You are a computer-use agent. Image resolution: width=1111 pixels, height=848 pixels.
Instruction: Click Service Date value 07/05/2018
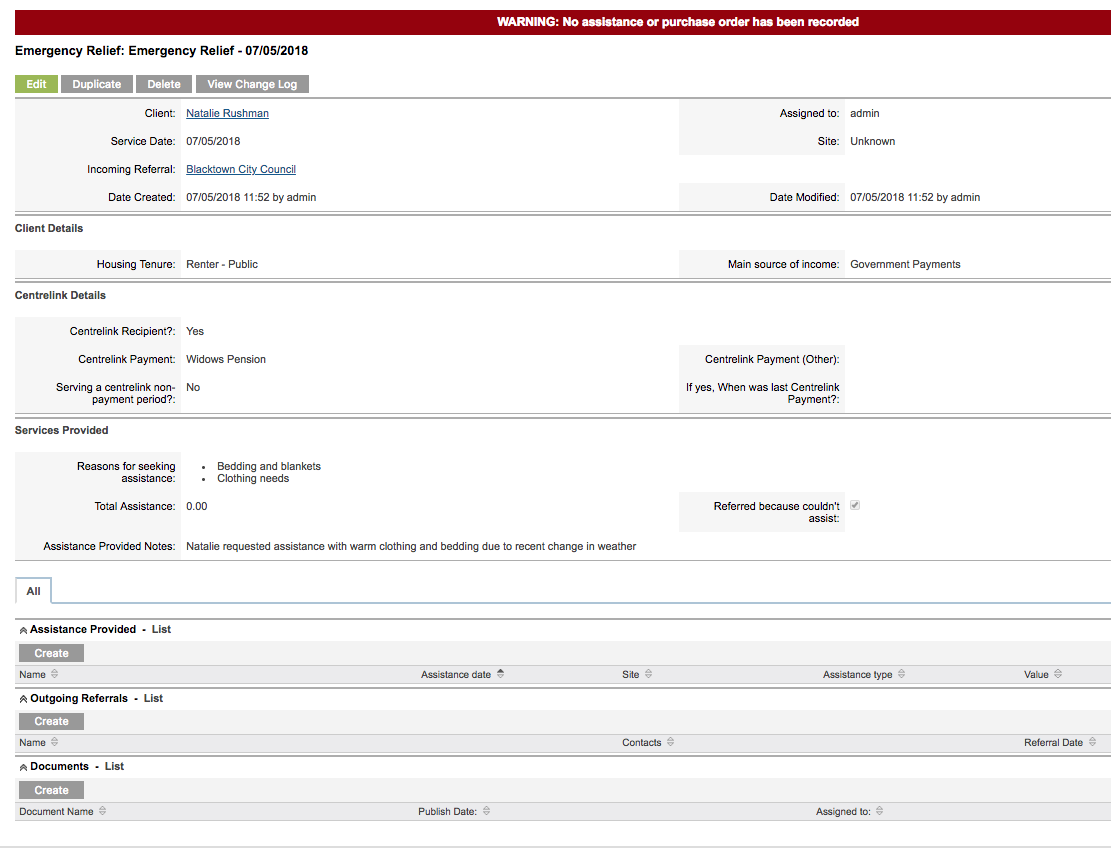coord(213,141)
